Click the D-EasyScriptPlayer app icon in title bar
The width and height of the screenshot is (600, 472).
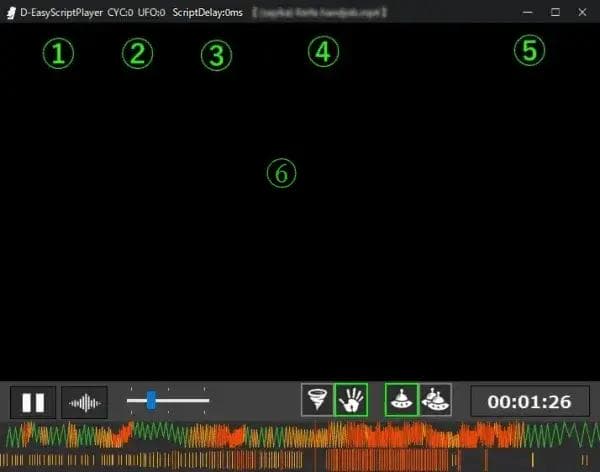tap(10, 12)
